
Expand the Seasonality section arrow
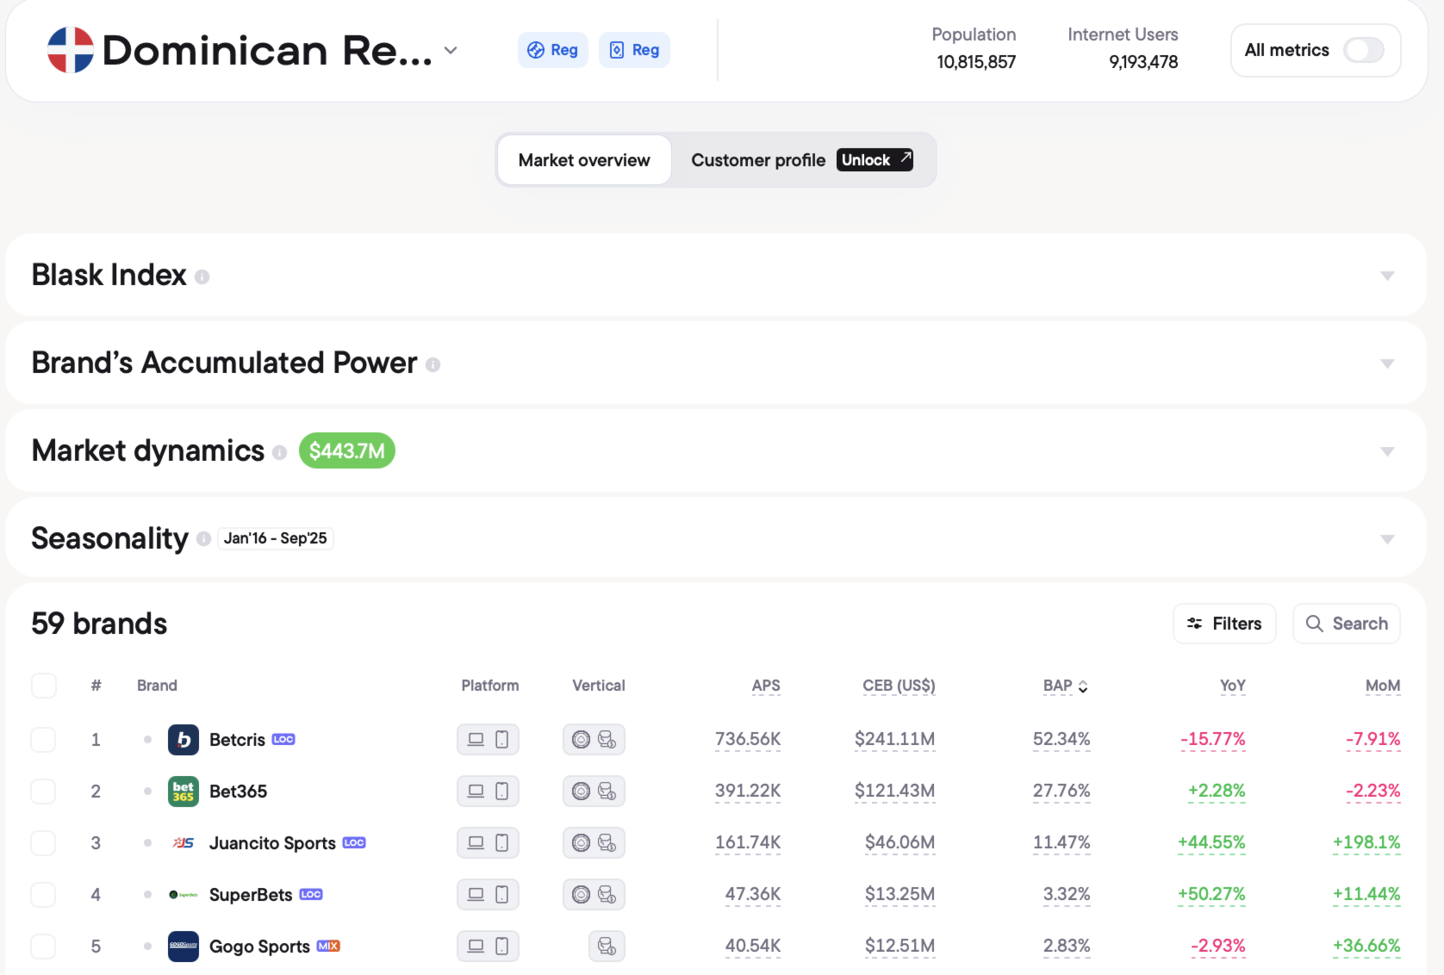click(x=1387, y=540)
